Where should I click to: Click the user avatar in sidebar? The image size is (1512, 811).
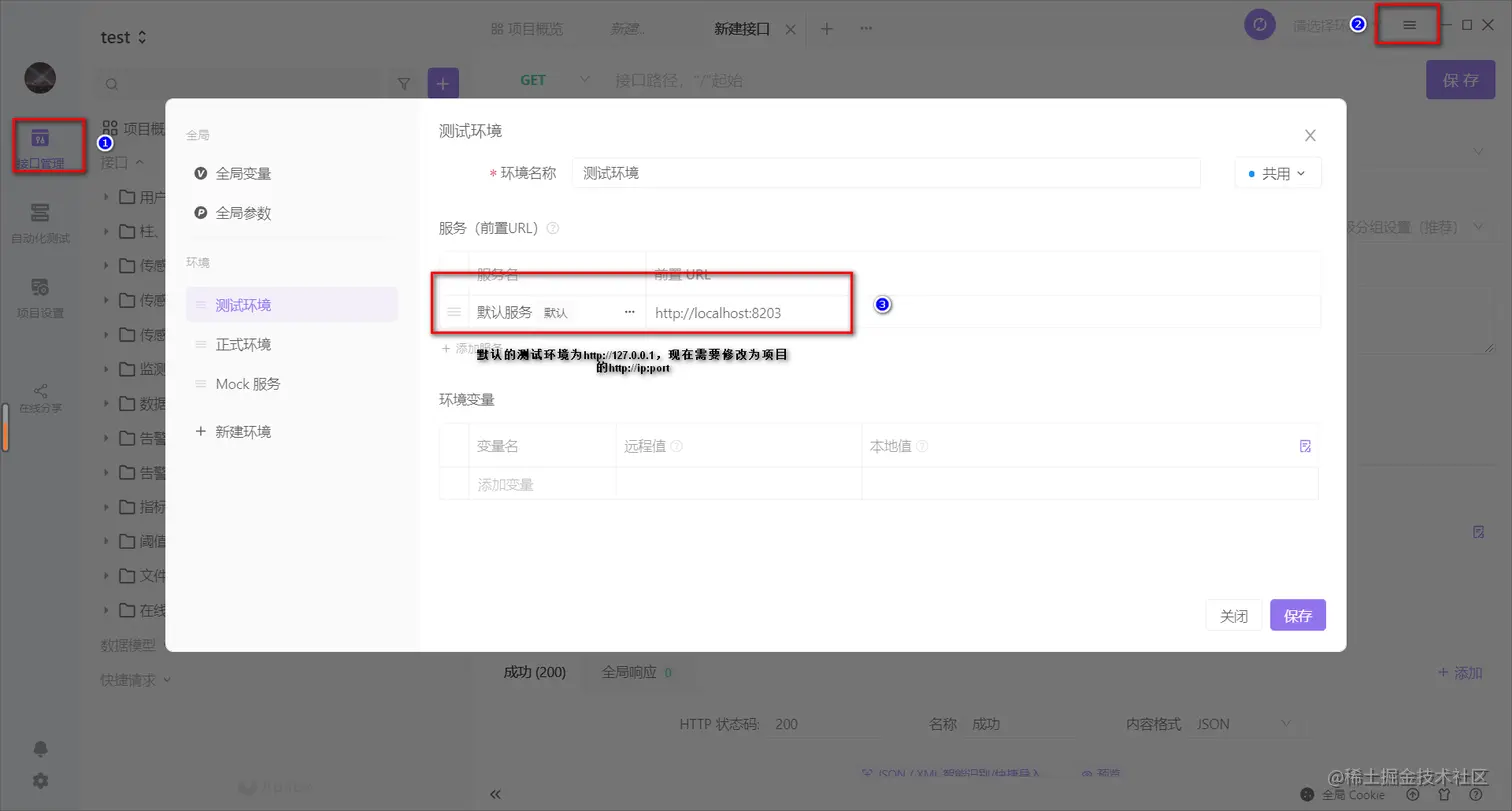pyautogui.click(x=40, y=78)
